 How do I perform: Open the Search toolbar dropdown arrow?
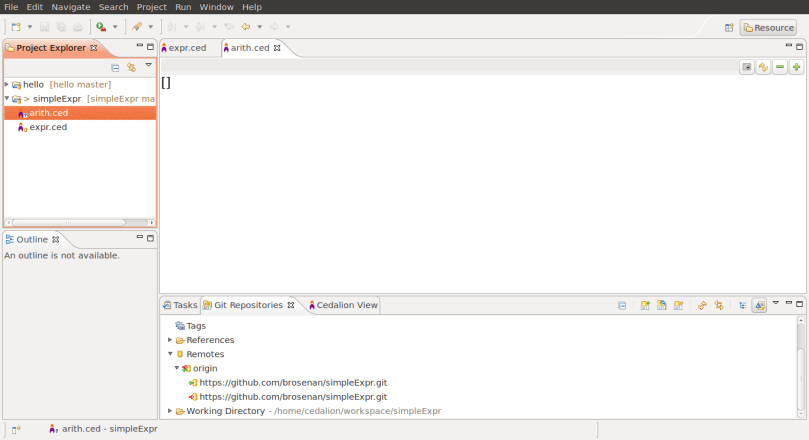(x=151, y=27)
